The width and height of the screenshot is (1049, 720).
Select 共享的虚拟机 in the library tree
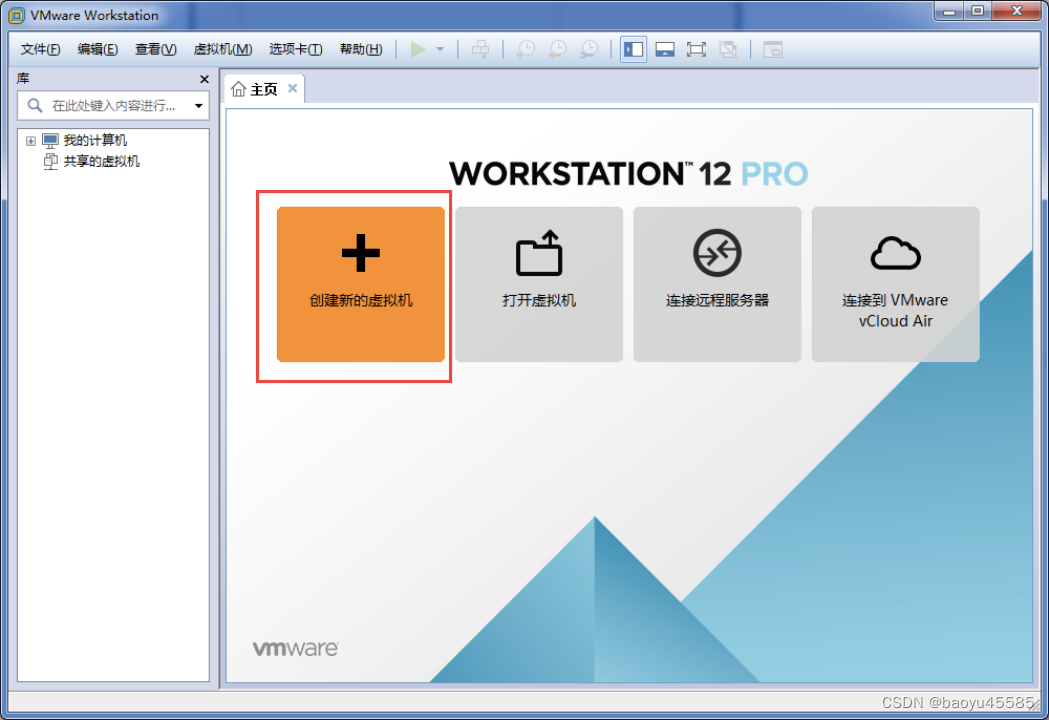tap(101, 161)
